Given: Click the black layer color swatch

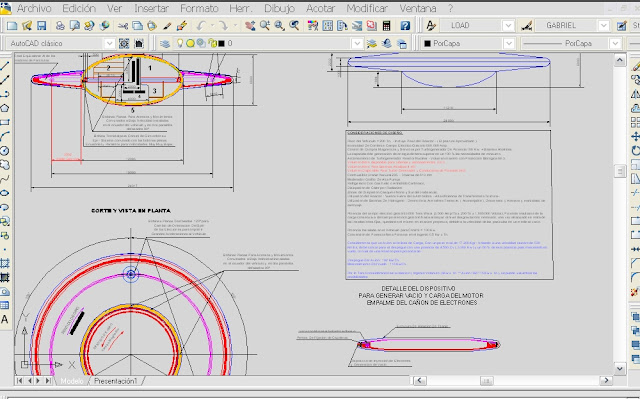Looking at the screenshot, I should (221, 43).
